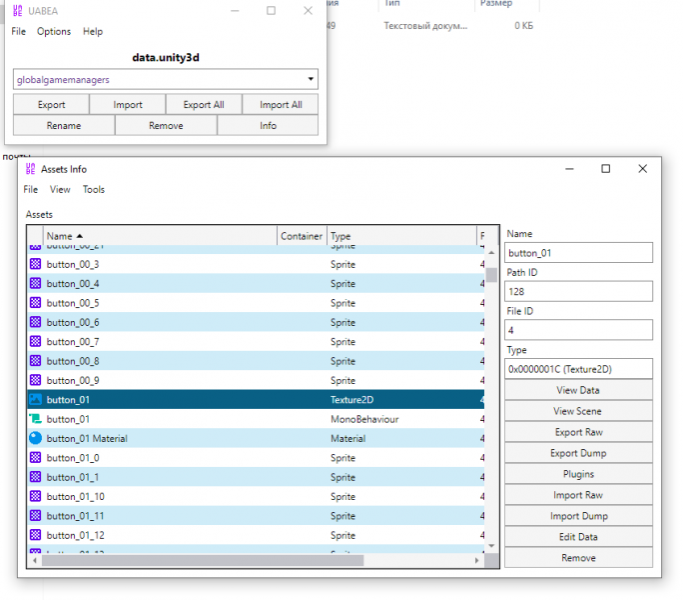This screenshot has height=600, width=683.
Task: Click the sprite icon of button_01_0
Action: (x=35, y=458)
